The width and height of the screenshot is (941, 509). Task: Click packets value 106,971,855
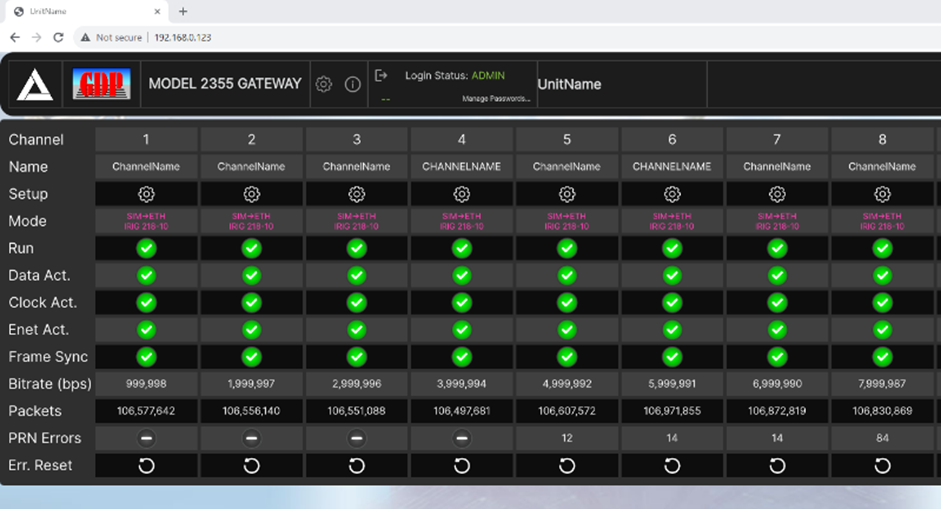coord(672,411)
